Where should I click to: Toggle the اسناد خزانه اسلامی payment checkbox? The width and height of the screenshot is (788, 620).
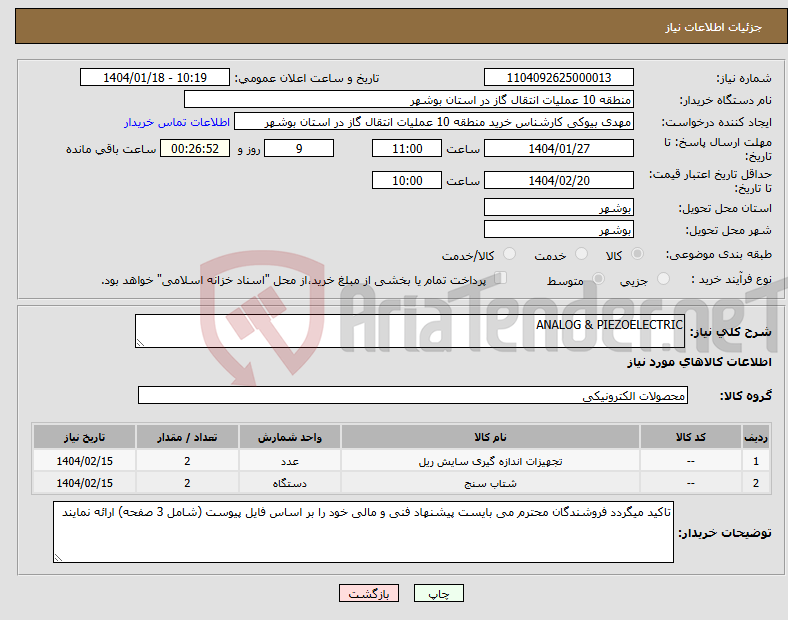click(x=500, y=278)
